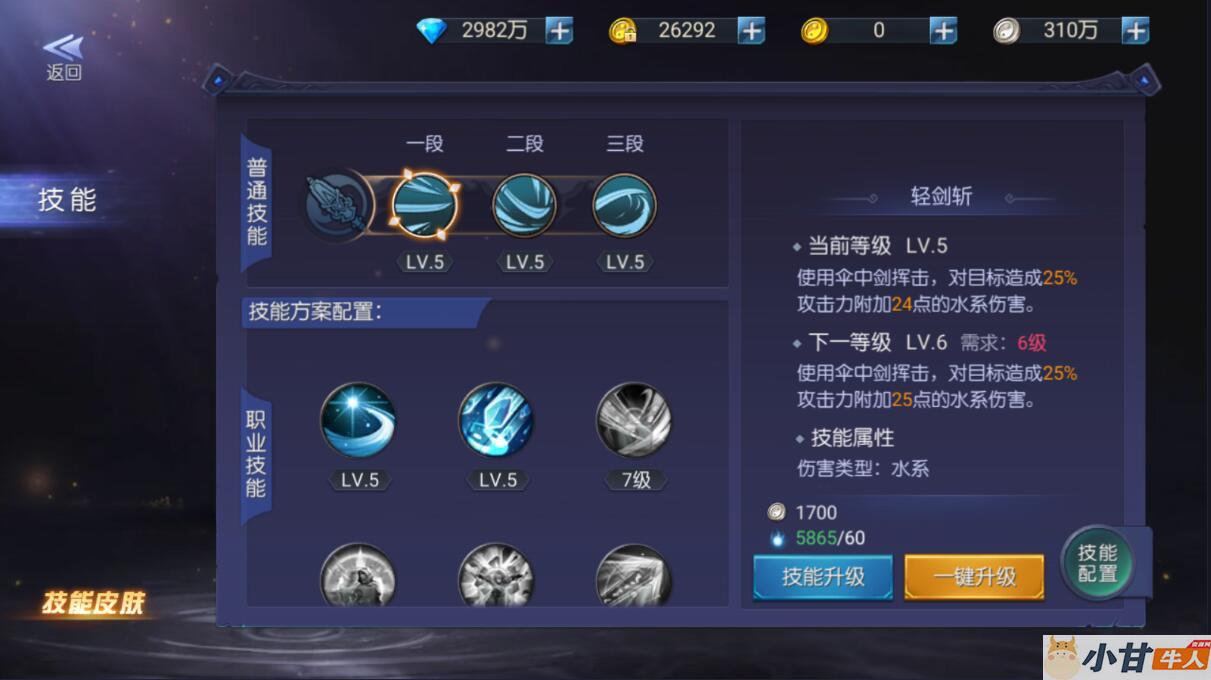The image size is (1211, 680).
Task: Add bound gold with the plus button
Action: [751, 30]
